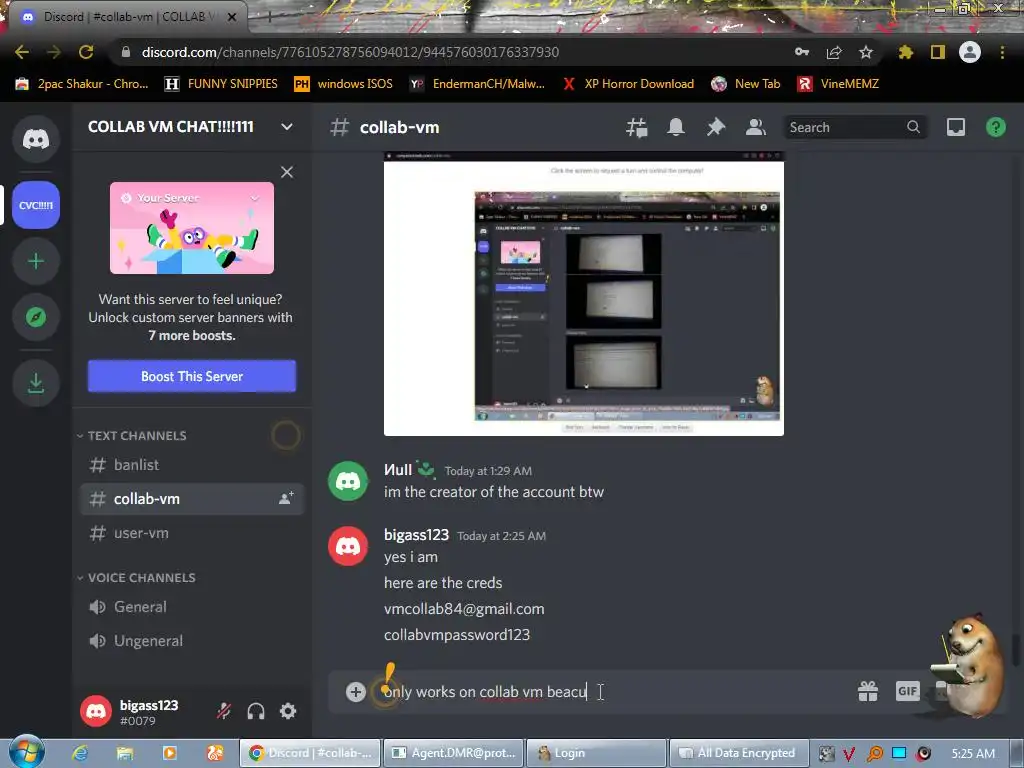
Task: Toggle member list icon in header
Action: 756,127
